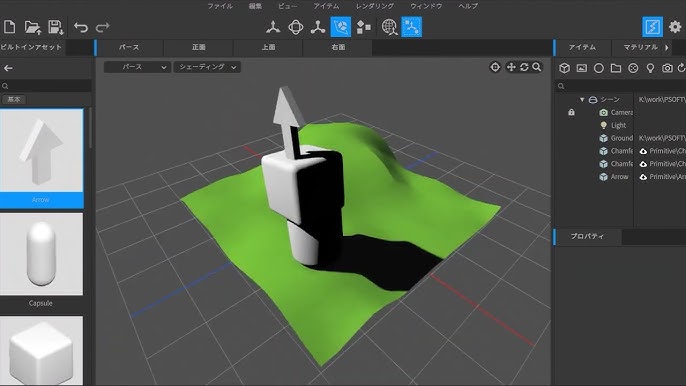The width and height of the screenshot is (686, 386).
Task: Collapse the シーン scene tree node
Action: tap(582, 100)
